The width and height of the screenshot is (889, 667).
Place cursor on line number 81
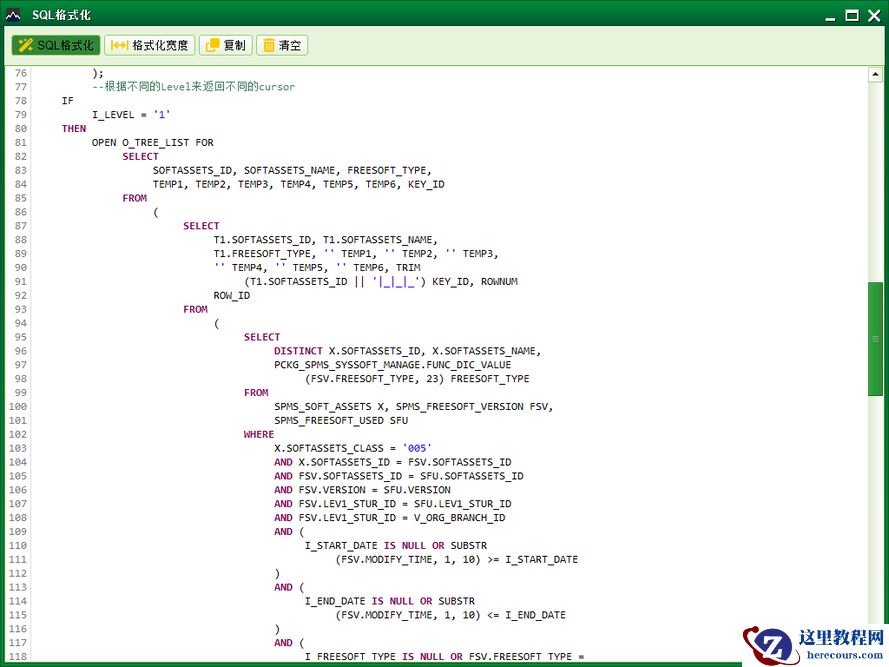coord(21,142)
